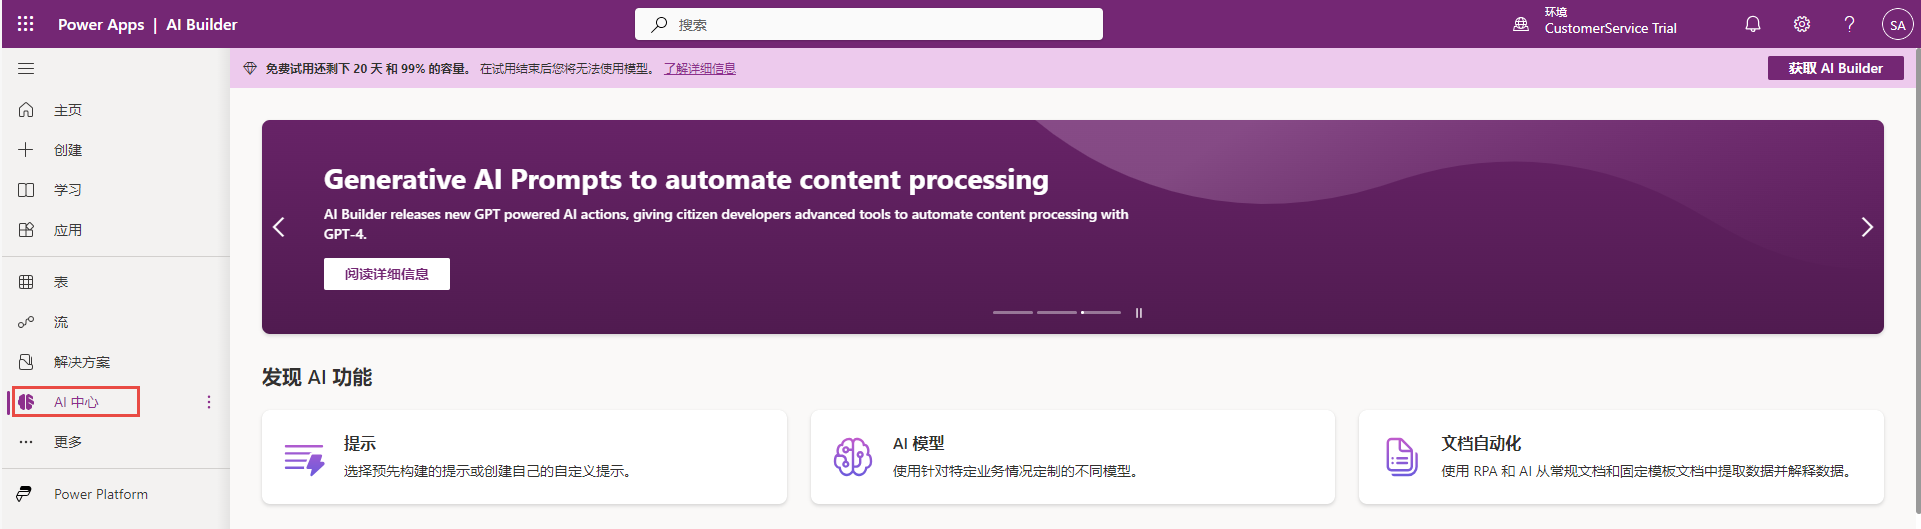Screen dimensions: 1921x529
Task: Open the 提示 card title
Action: [x=360, y=443]
